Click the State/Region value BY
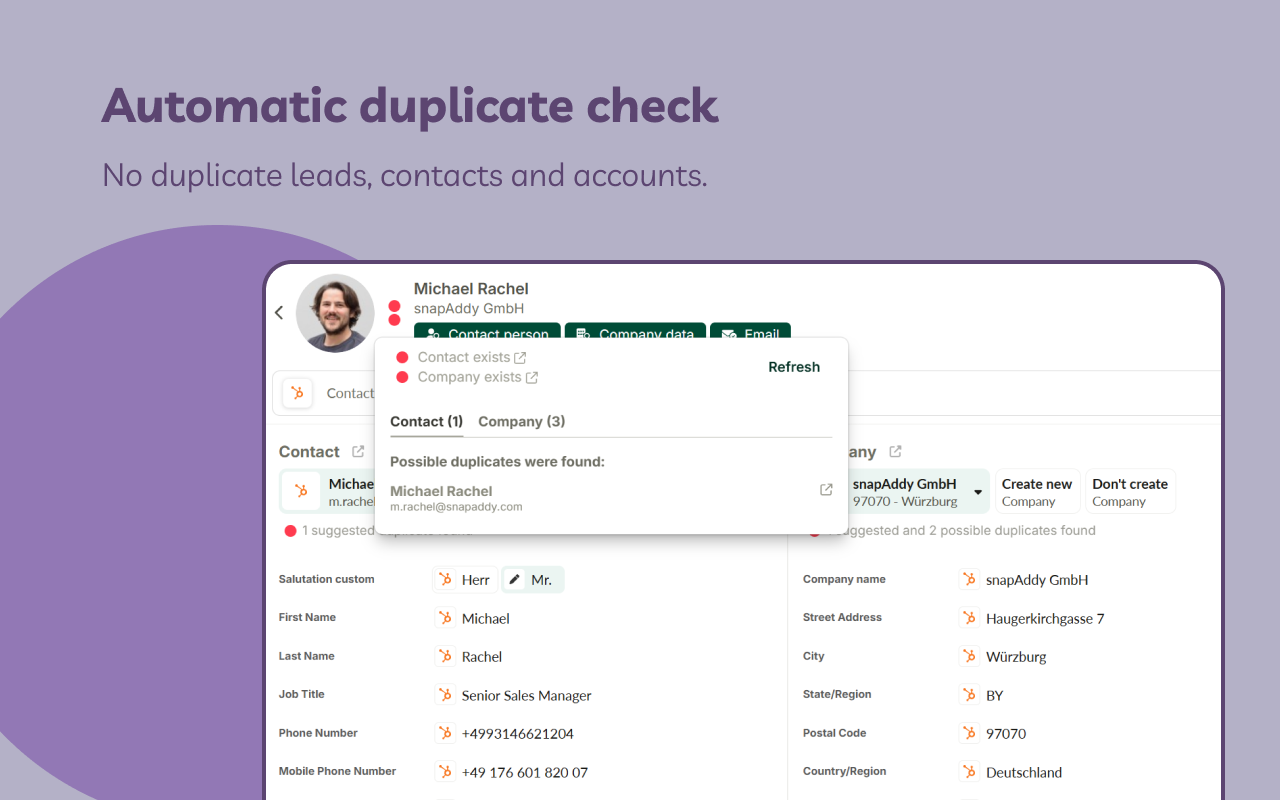The width and height of the screenshot is (1280, 800). pos(995,696)
